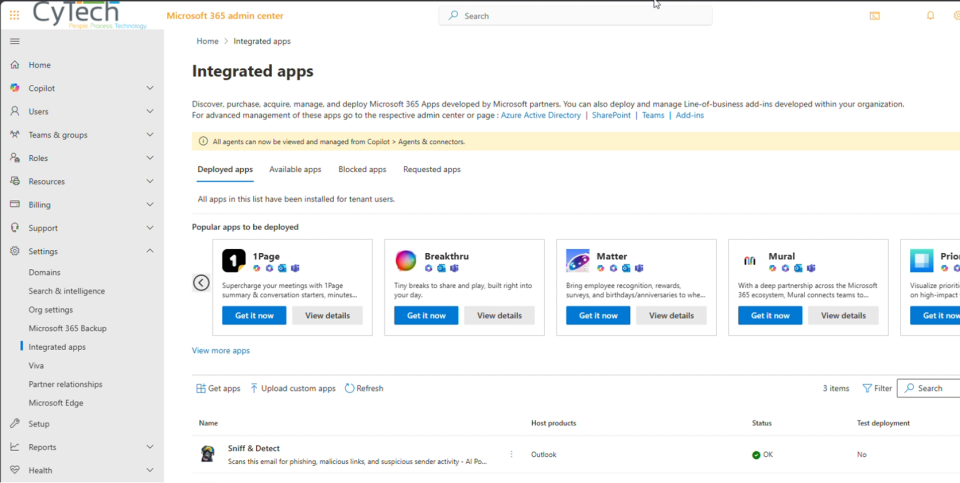960x483 pixels.
Task: Open the Azure Active Directory link
Action: [x=541, y=115]
